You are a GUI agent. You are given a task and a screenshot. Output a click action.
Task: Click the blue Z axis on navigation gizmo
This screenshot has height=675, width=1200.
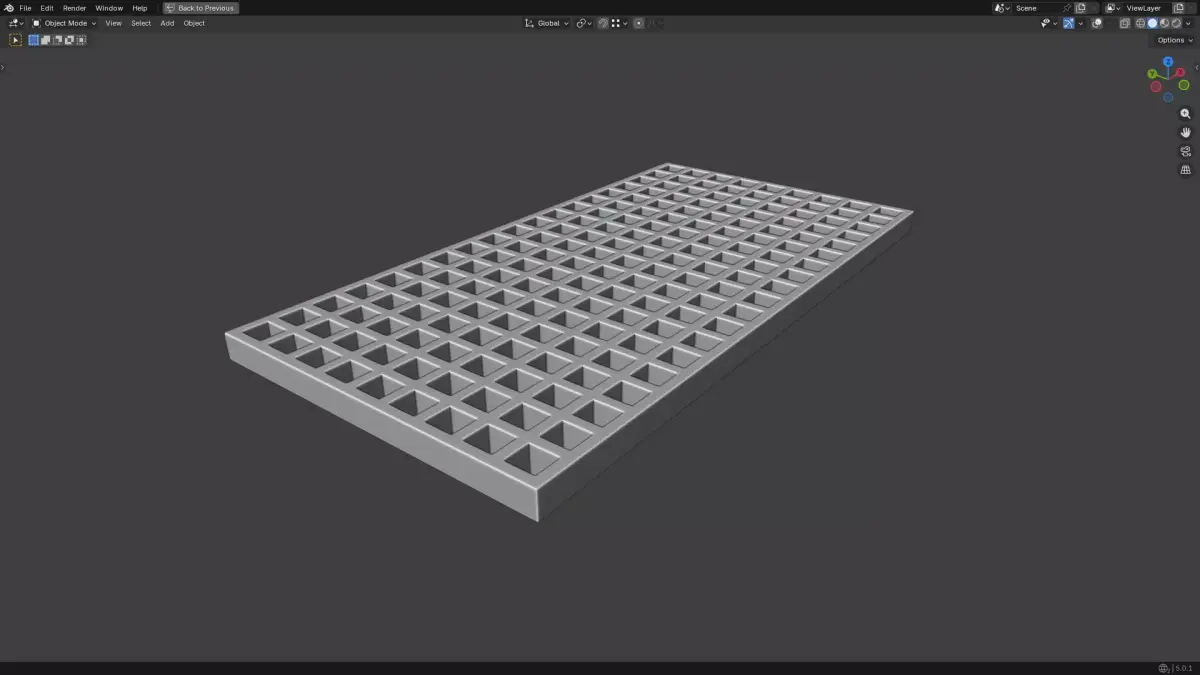point(1168,62)
